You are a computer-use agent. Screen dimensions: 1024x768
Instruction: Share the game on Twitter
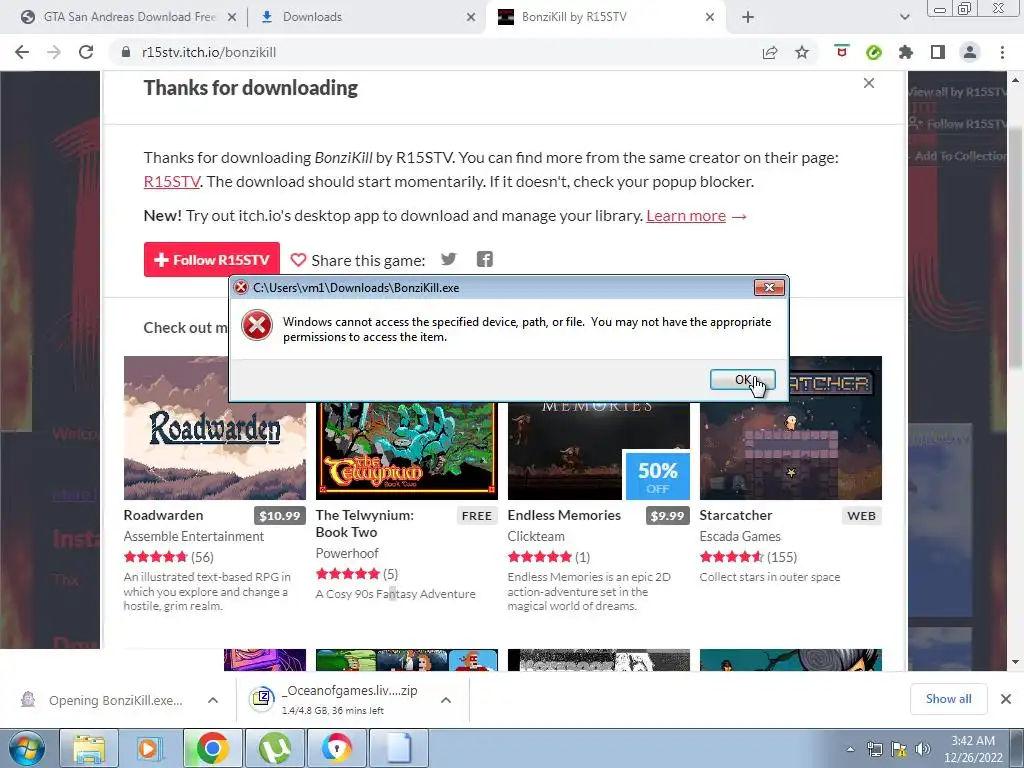(x=449, y=259)
